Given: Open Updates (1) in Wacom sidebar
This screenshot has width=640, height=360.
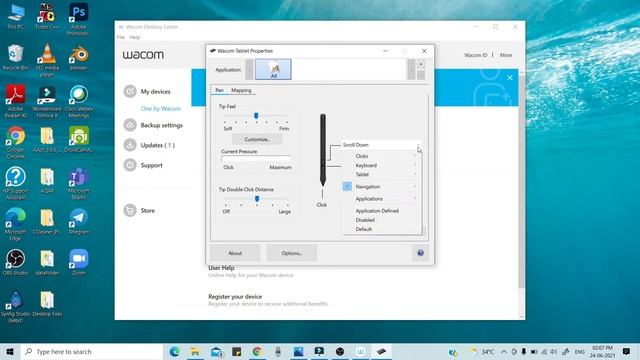Looking at the screenshot, I should pyautogui.click(x=149, y=145).
